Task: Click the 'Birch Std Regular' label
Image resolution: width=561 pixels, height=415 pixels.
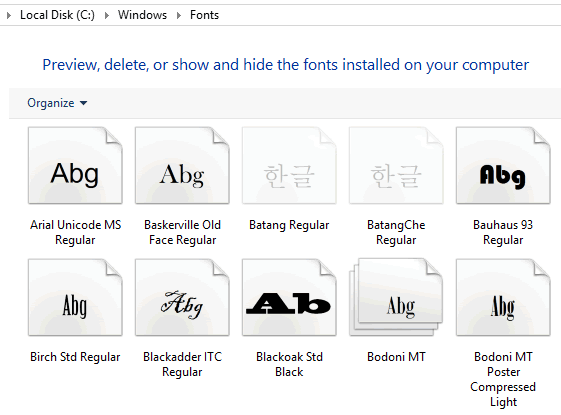Action: [x=75, y=357]
